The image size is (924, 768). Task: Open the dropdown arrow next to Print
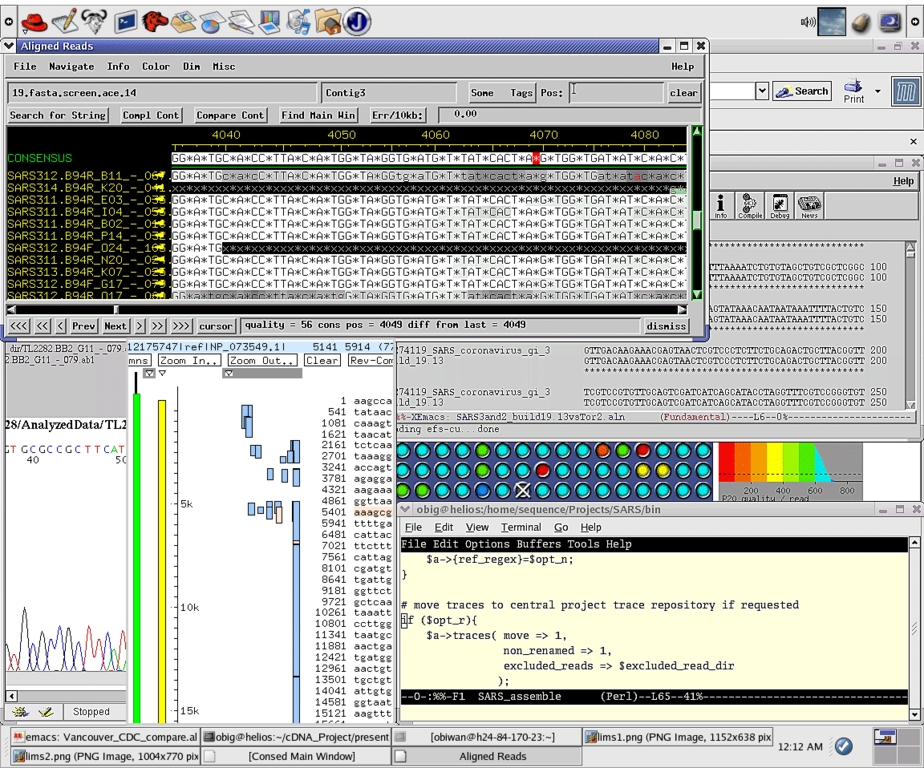pos(877,91)
